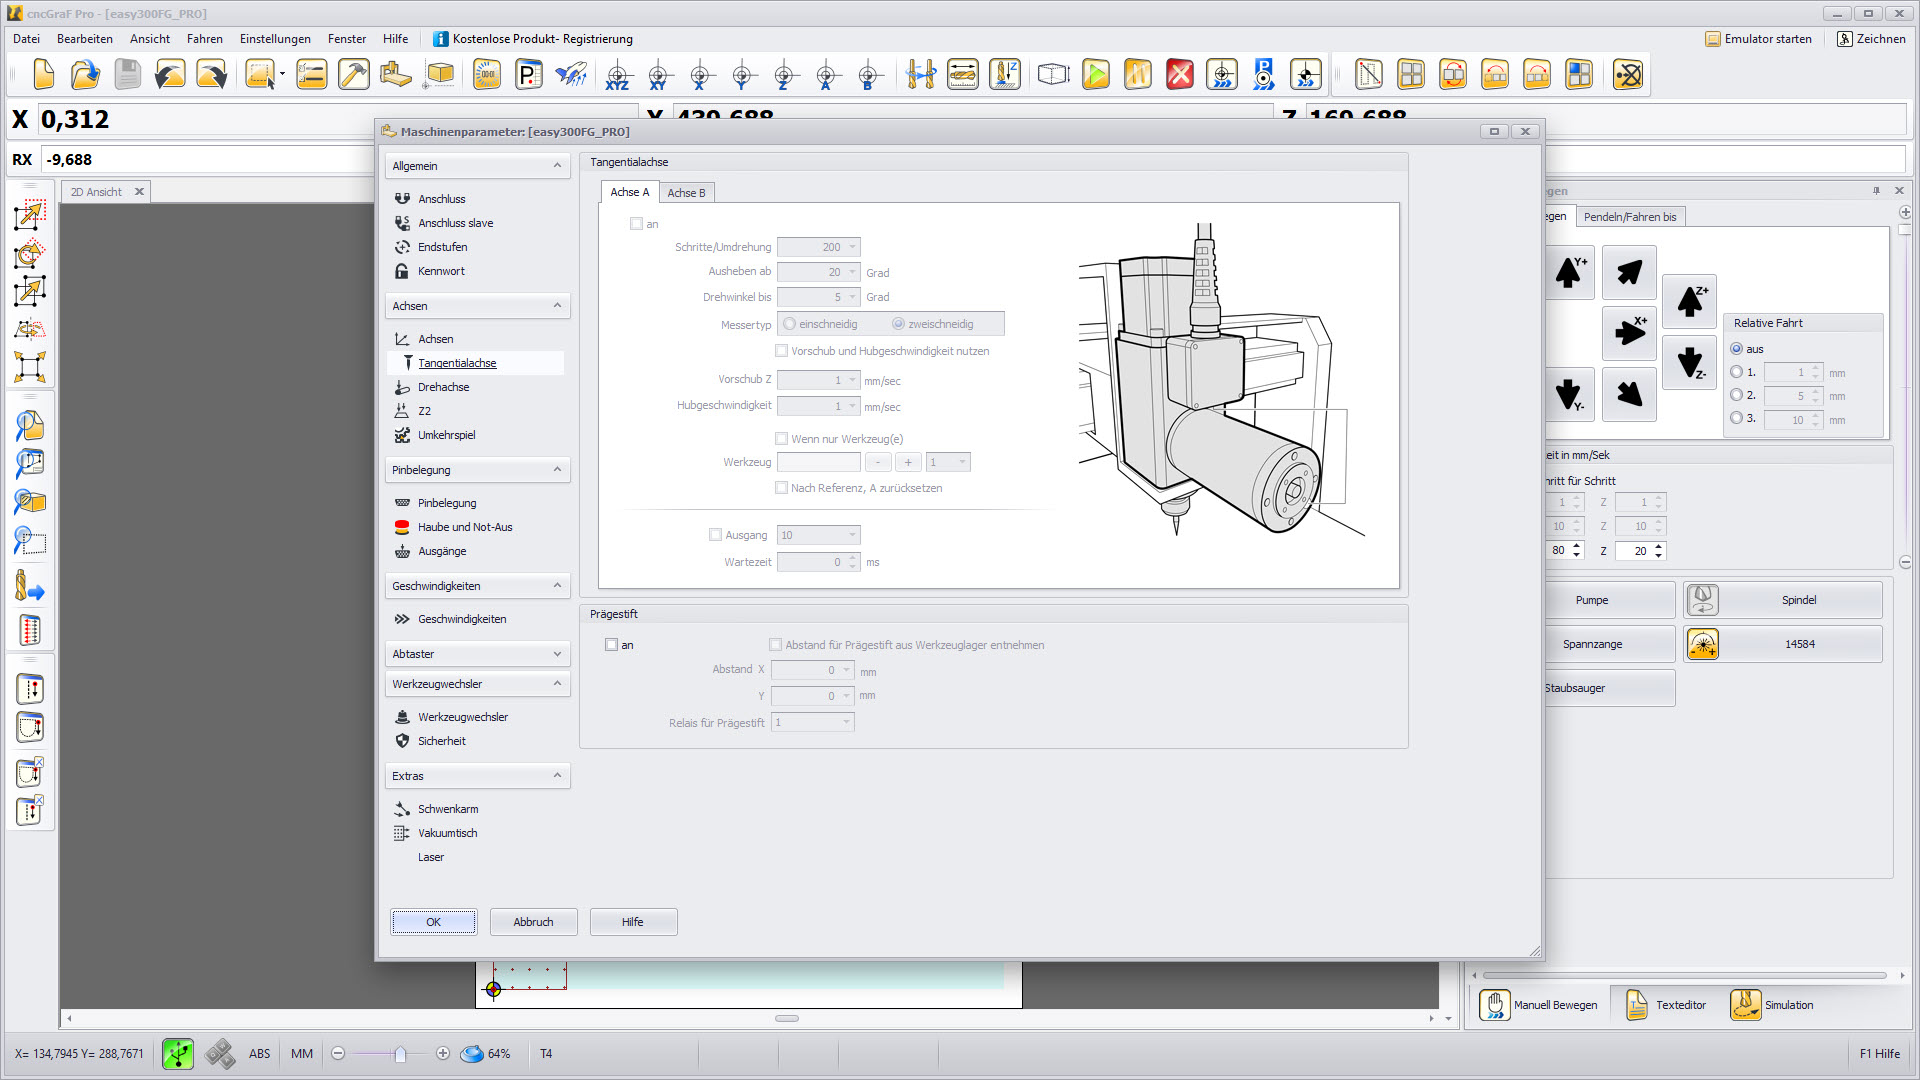
Task: Click the crossed-out snap icon at toolbar end
Action: pyautogui.click(x=1628, y=75)
